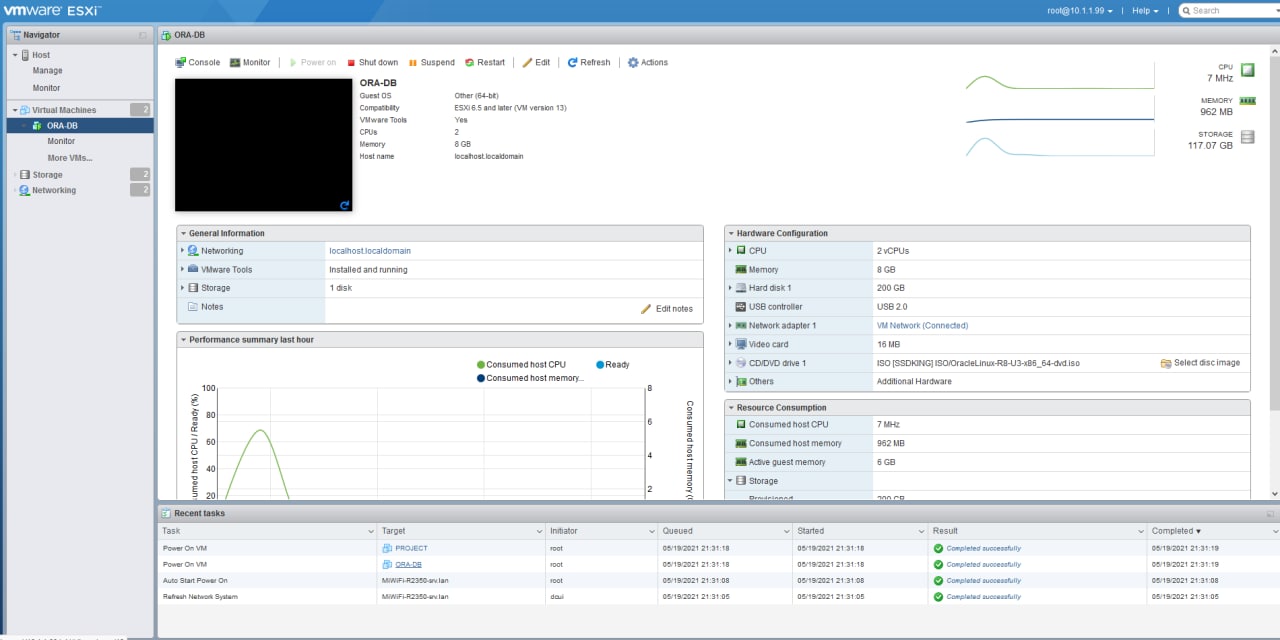
Task: Expand the Networking row in General Information
Action: 182,251
